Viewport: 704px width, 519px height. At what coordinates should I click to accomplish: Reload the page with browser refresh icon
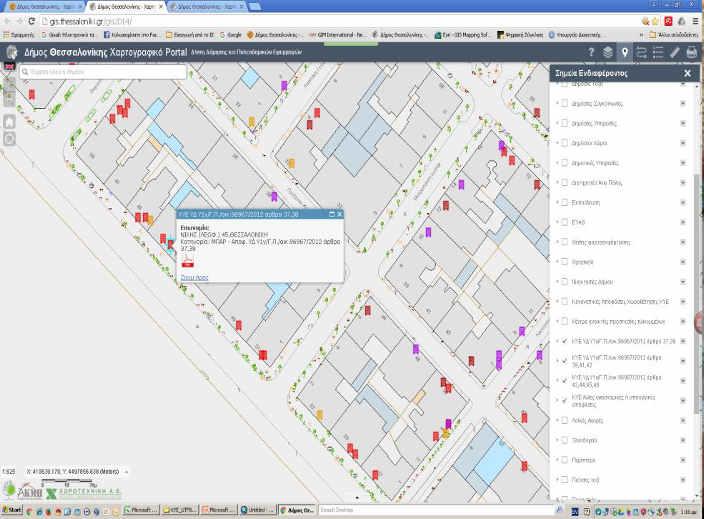[x=31, y=21]
